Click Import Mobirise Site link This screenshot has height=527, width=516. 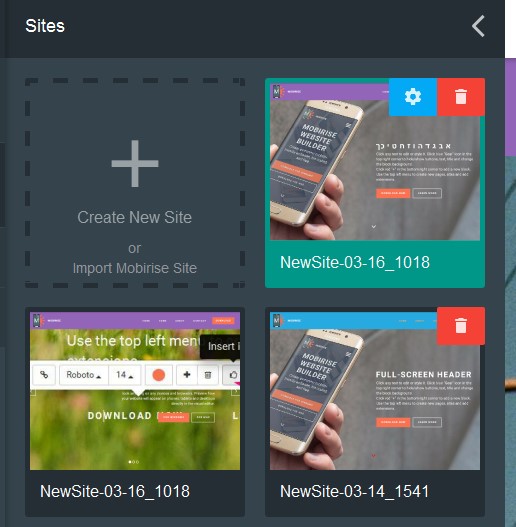coord(134,268)
